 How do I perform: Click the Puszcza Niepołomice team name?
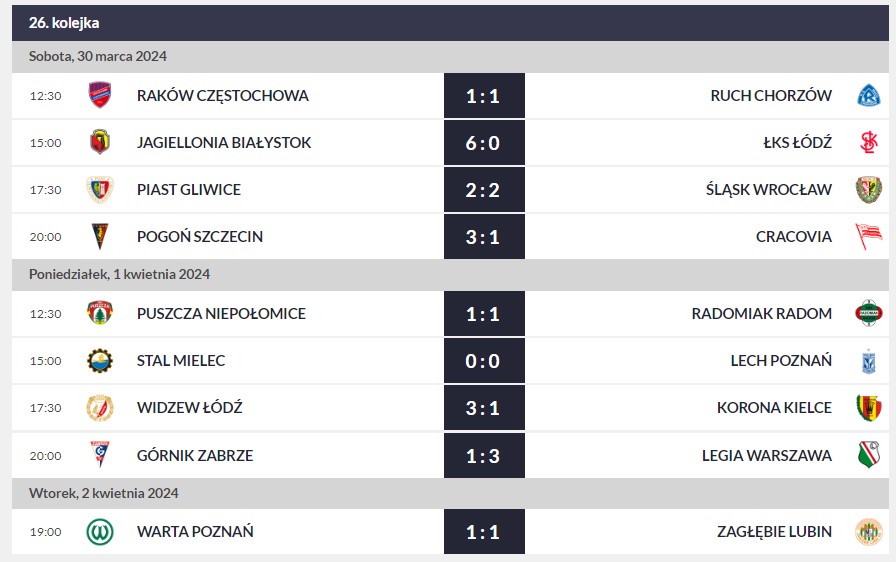221,314
